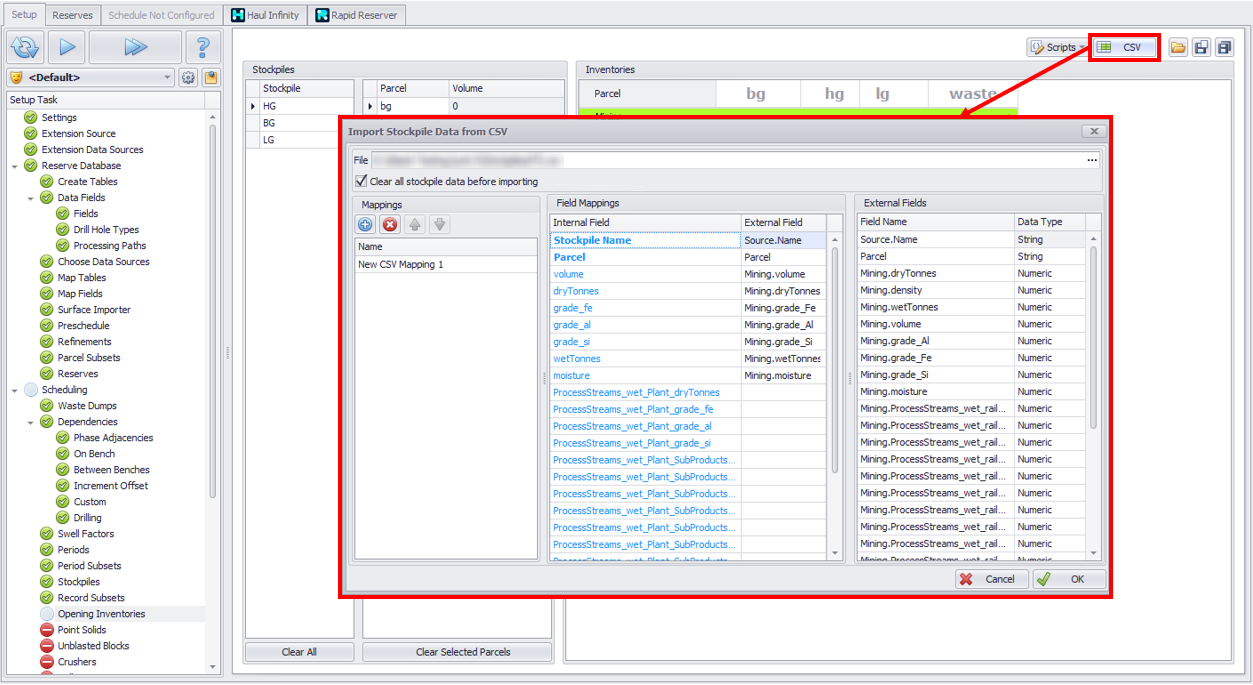
Task: Move mapping down with arrow icon
Action: [x=439, y=225]
